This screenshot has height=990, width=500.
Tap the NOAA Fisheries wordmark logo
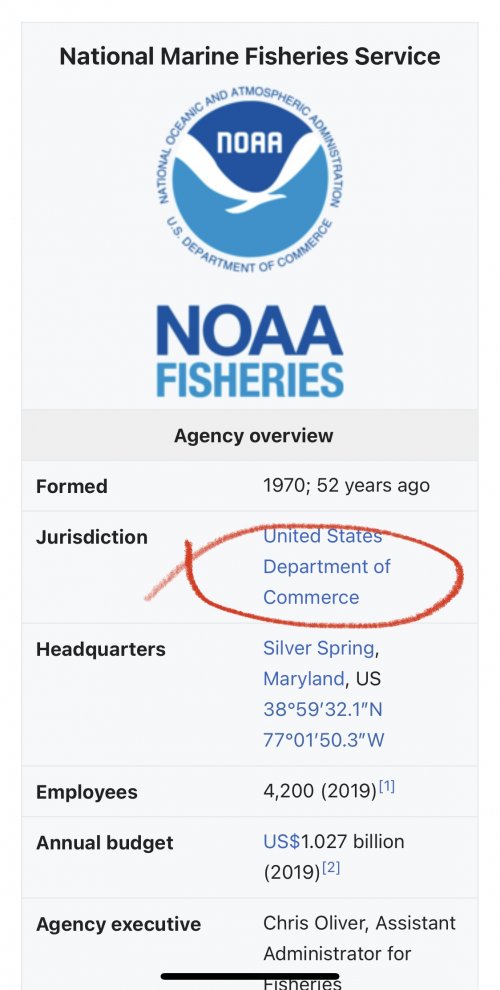[250, 351]
